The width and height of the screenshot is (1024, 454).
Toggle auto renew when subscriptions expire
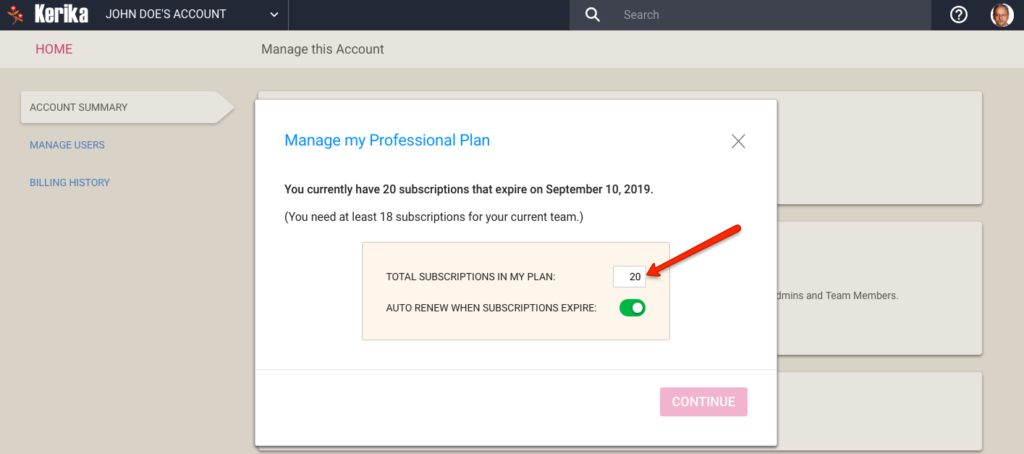[632, 308]
